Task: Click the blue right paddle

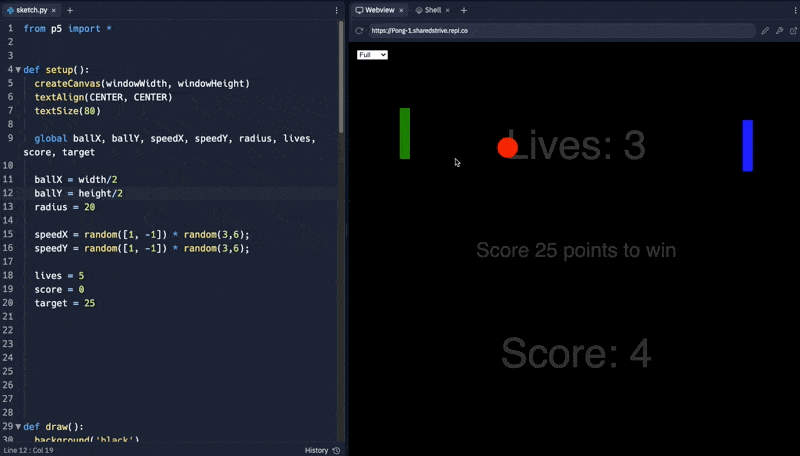Action: click(x=747, y=145)
